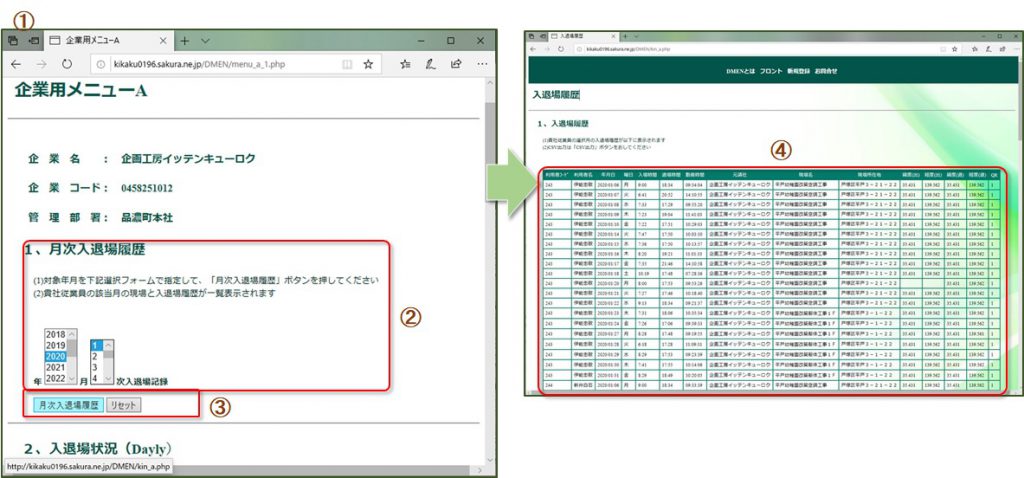Click company name 企画工房イッテンキューロク text
This screenshot has width=1024, height=478.
click(188, 159)
